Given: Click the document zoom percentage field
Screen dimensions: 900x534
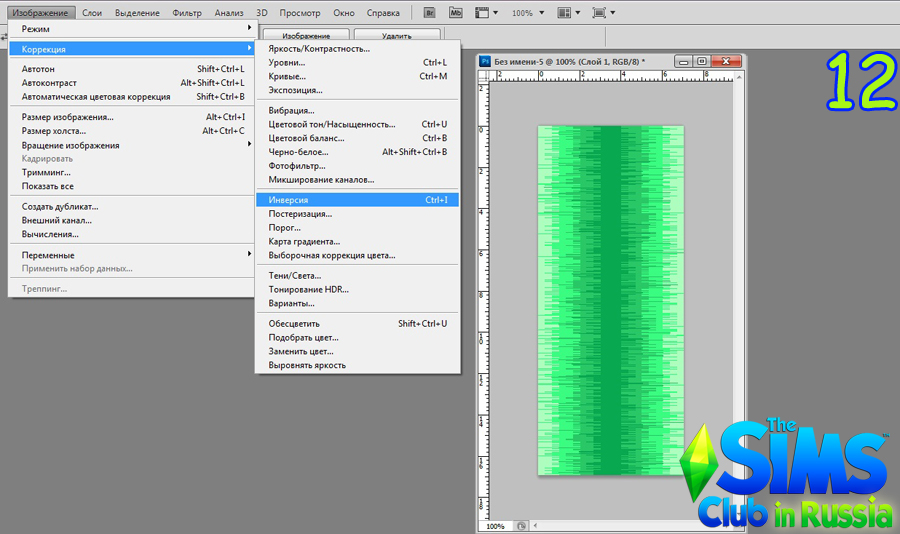Looking at the screenshot, I should coord(495,526).
